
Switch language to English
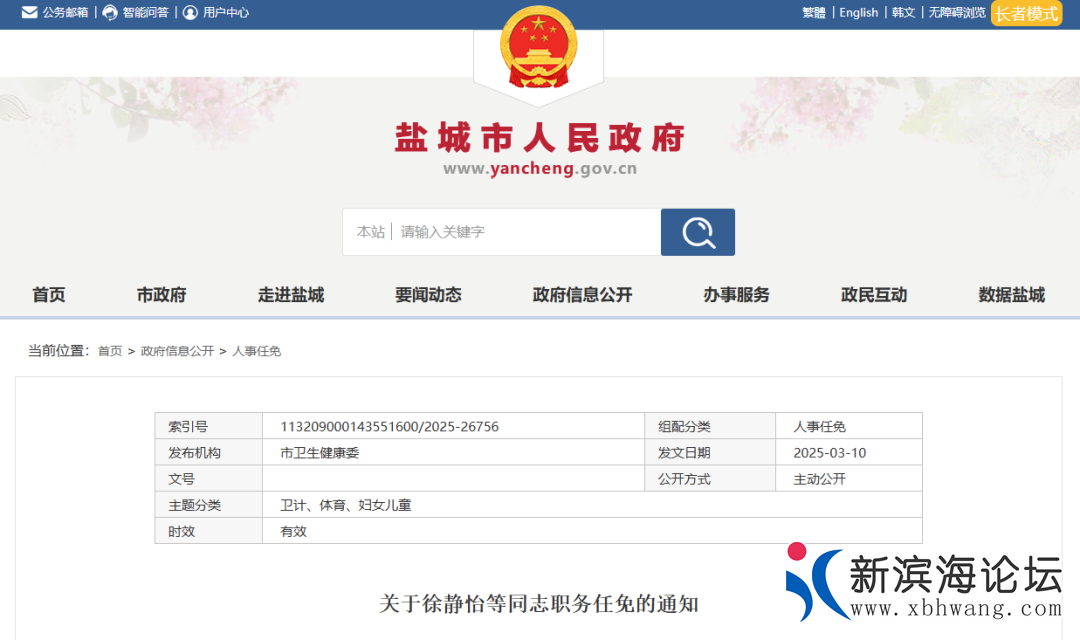pos(858,13)
